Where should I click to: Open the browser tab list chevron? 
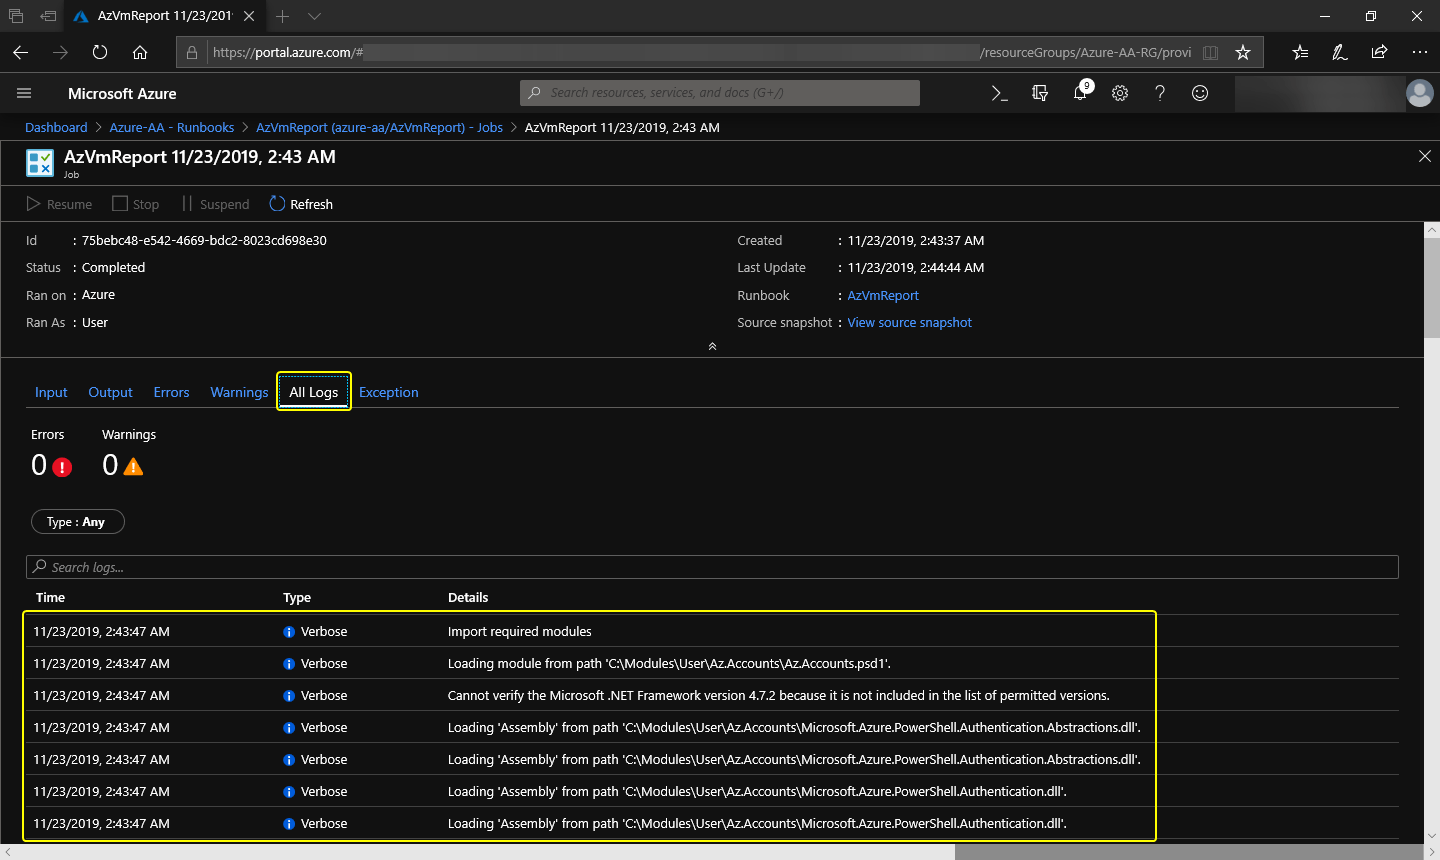(314, 16)
